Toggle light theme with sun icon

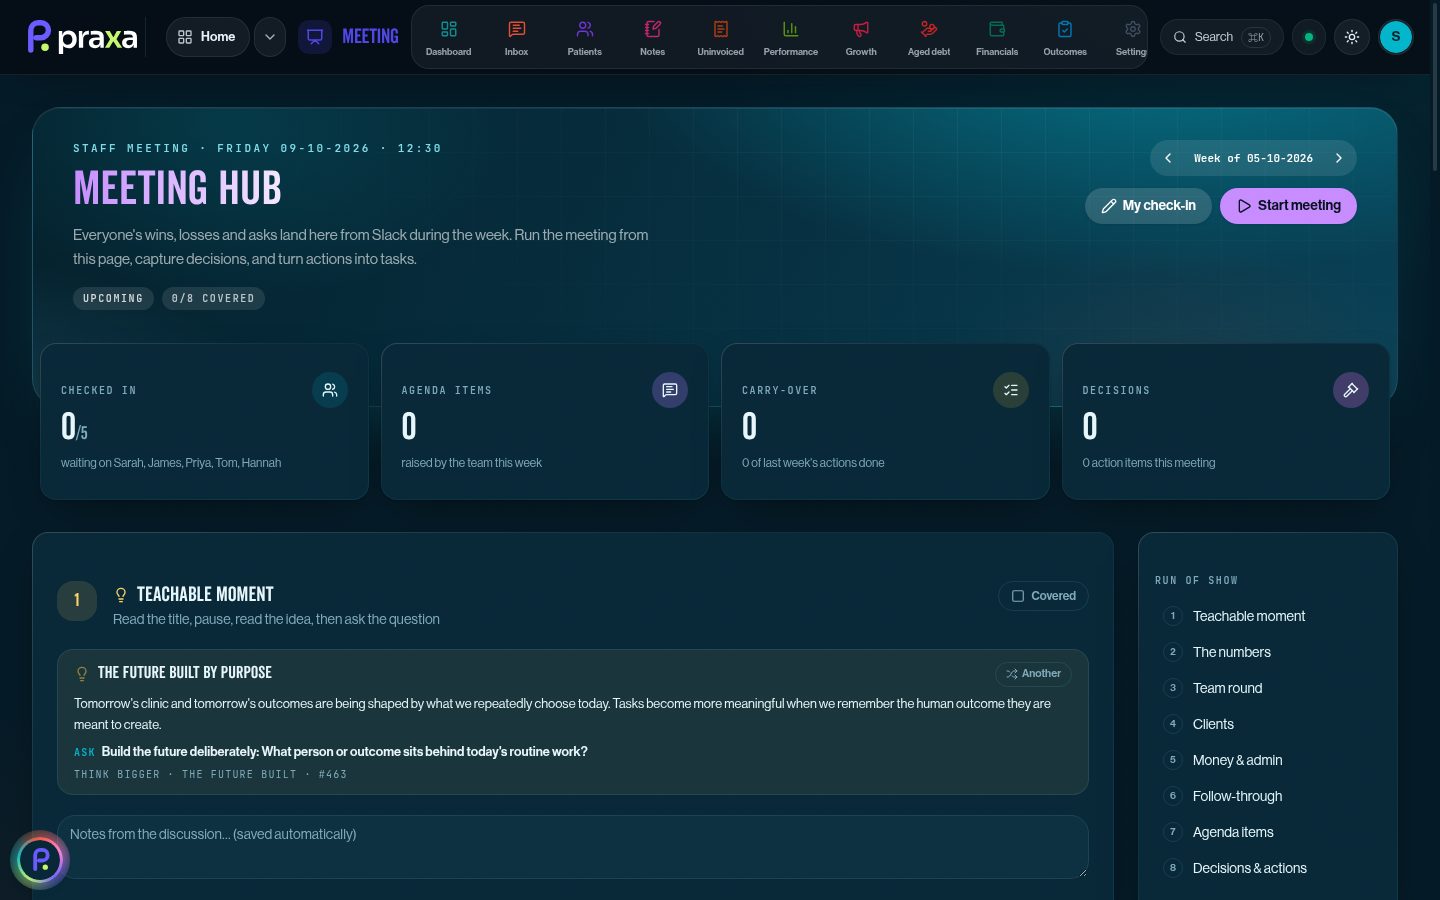coord(1352,37)
